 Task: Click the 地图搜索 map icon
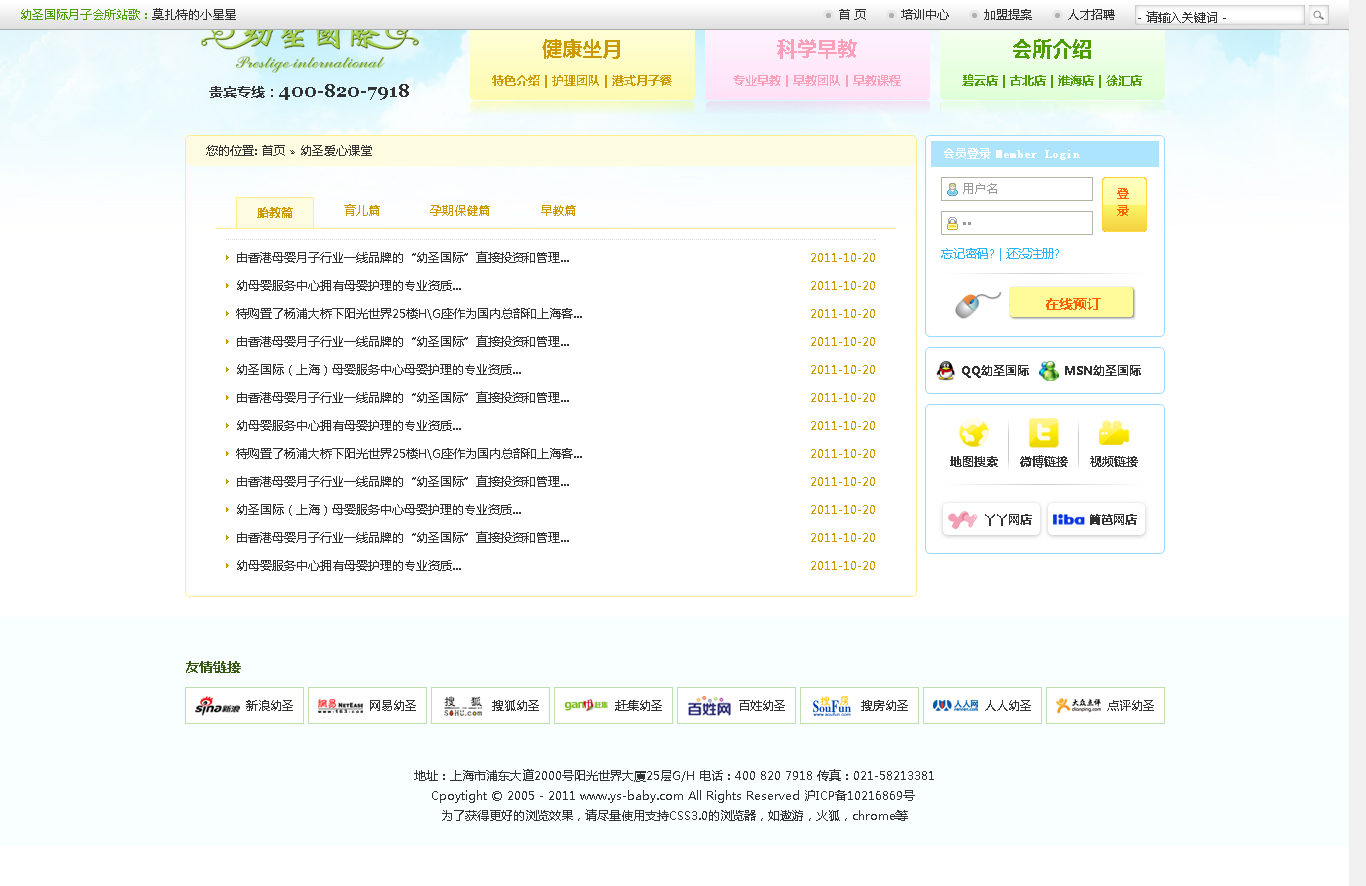(x=973, y=434)
